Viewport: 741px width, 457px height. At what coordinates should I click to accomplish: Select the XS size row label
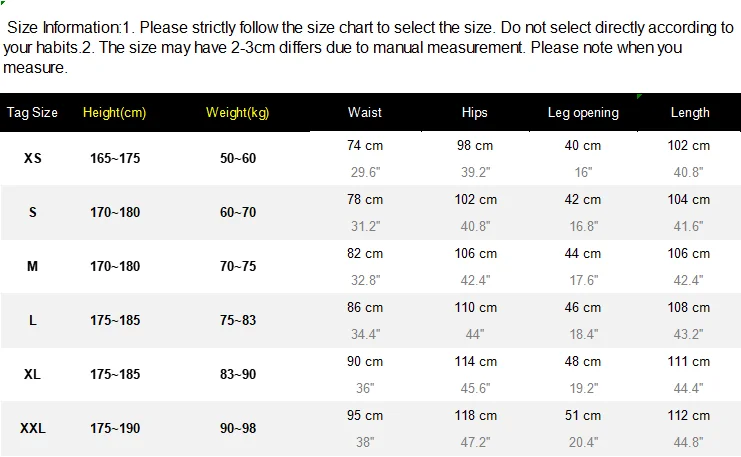click(33, 159)
